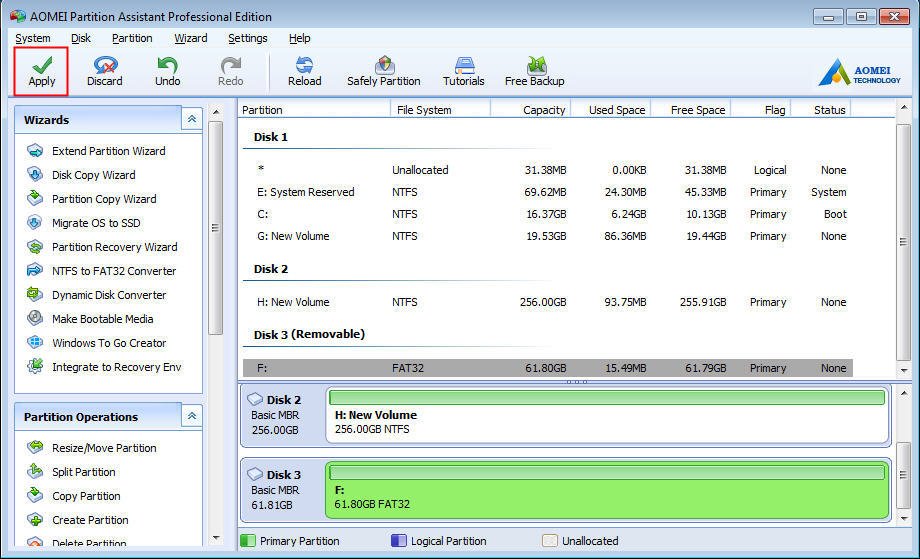Collapse the Partition Operations panel
Viewport: 920px width, 559px height.
click(191, 416)
